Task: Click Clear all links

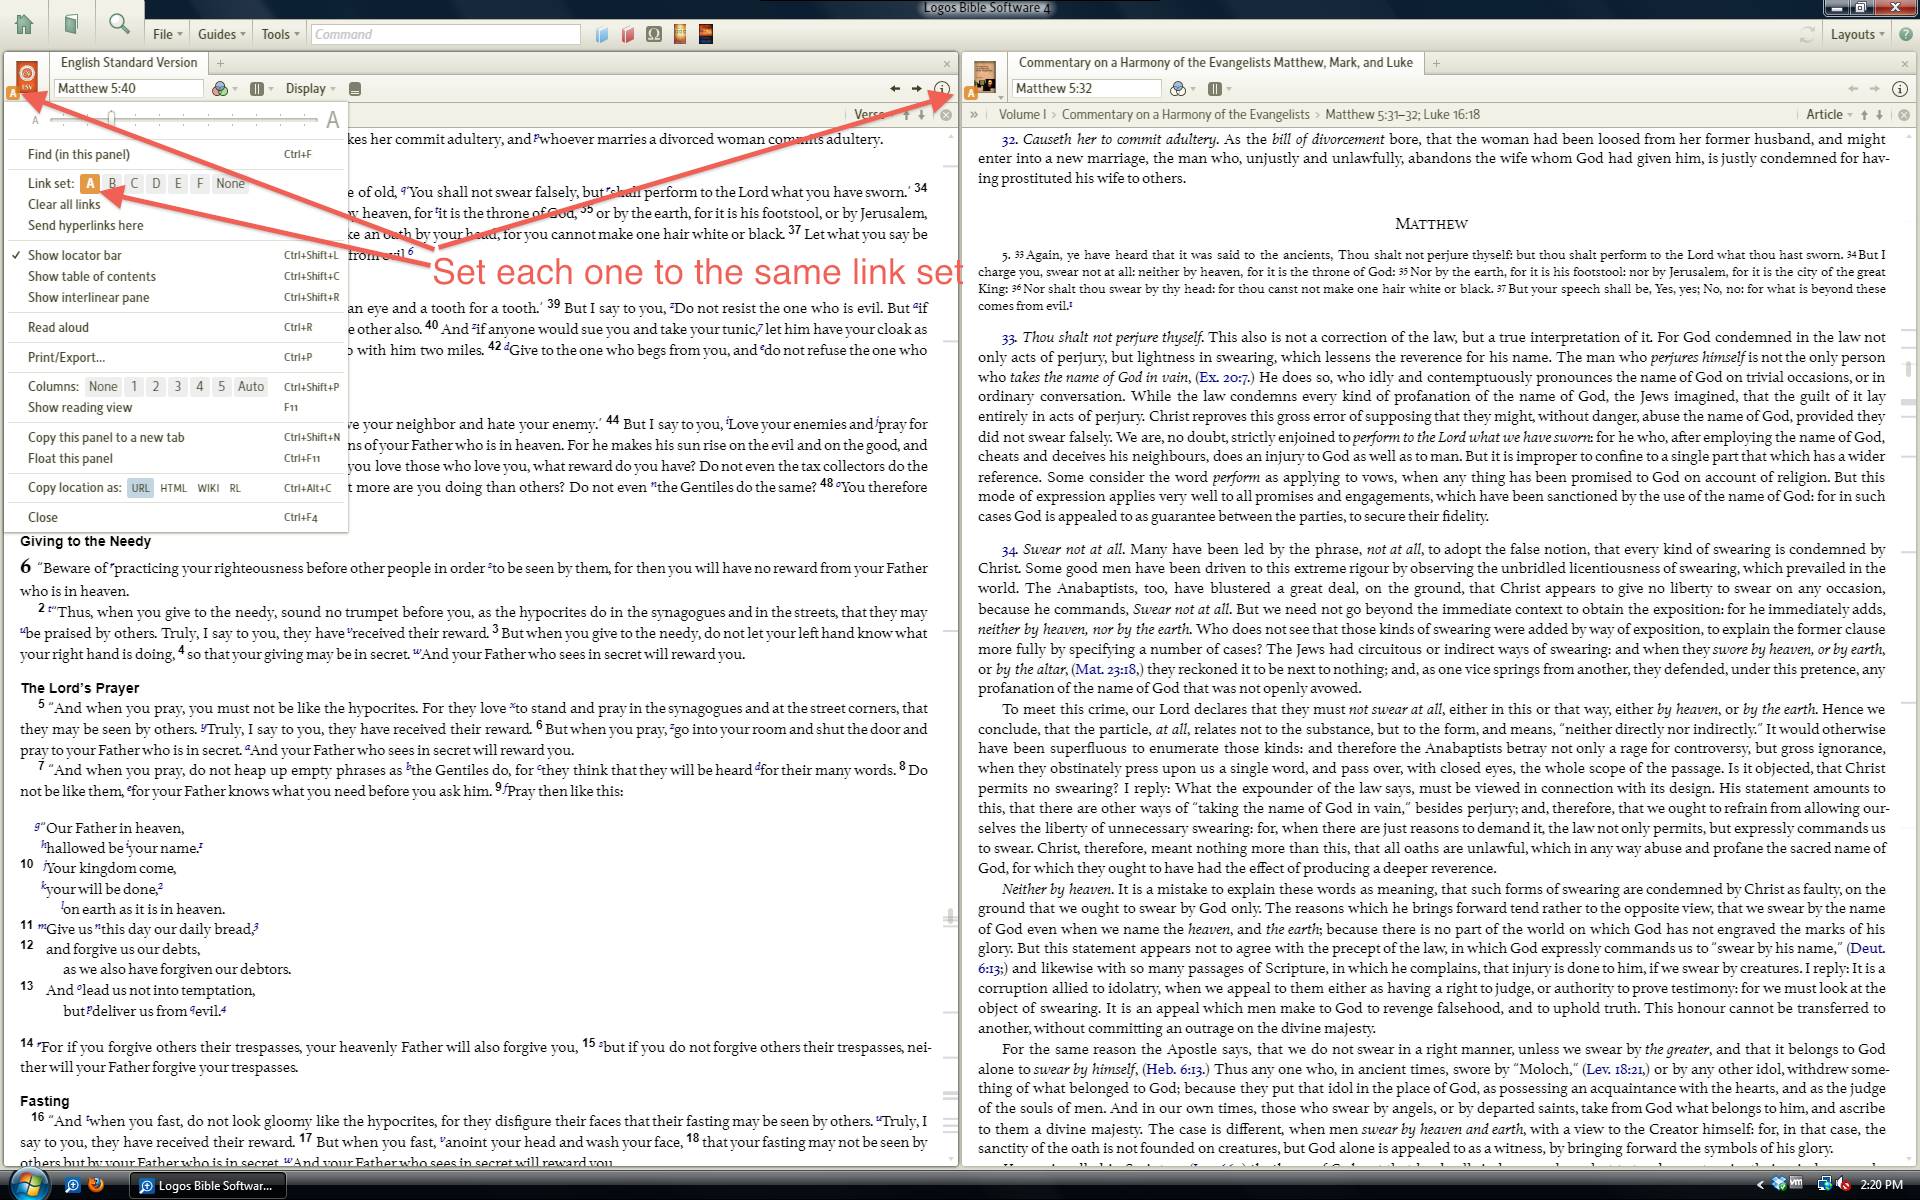Action: [x=64, y=204]
